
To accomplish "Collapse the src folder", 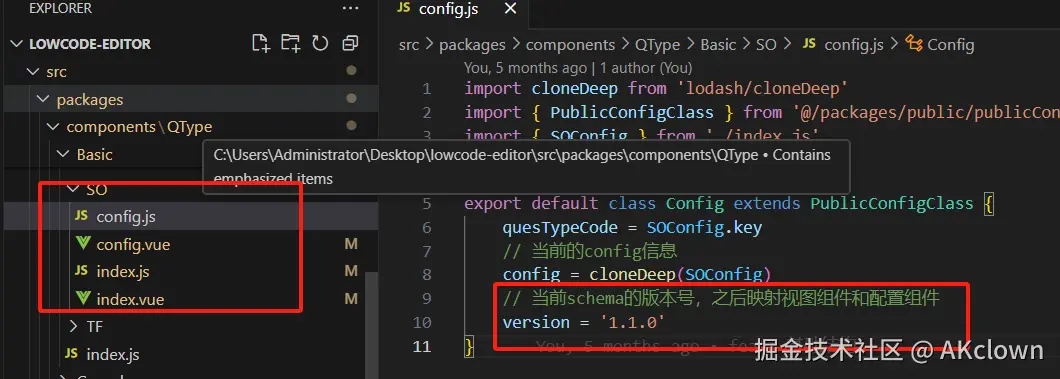I will 32,72.
